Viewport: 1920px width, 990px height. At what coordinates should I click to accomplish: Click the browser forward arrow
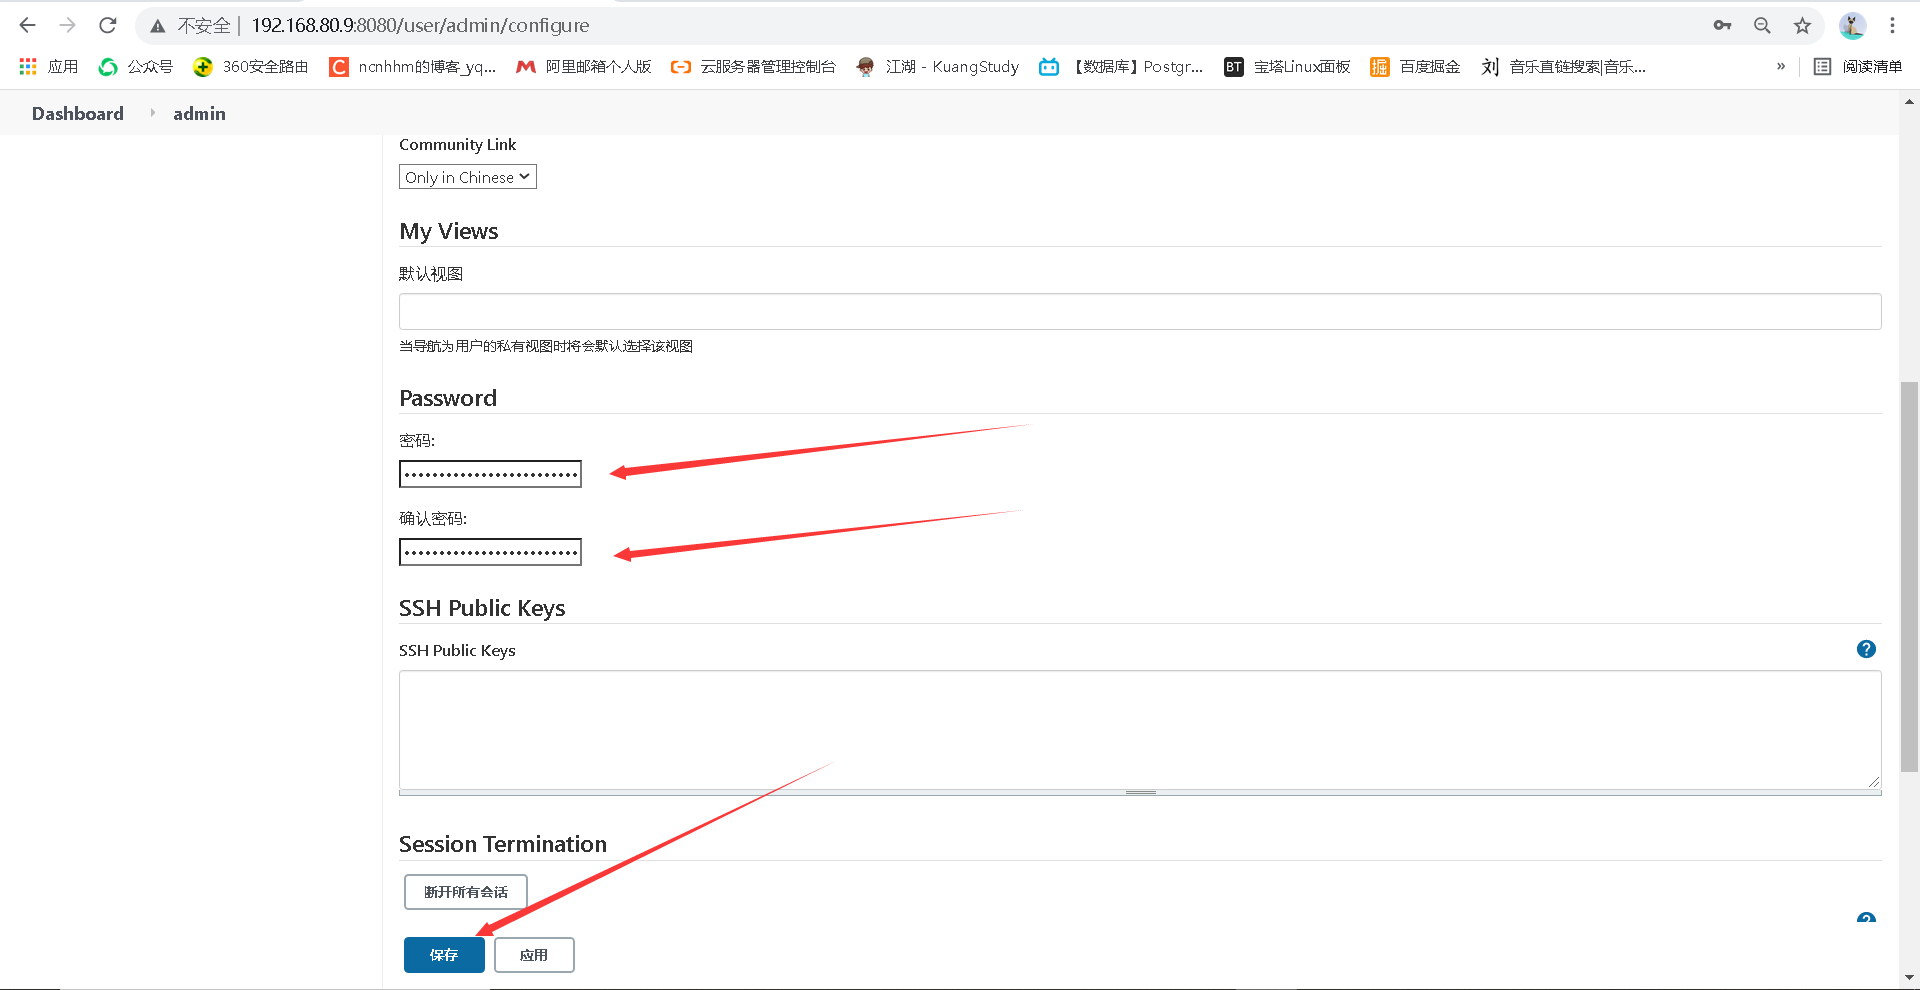tap(68, 25)
